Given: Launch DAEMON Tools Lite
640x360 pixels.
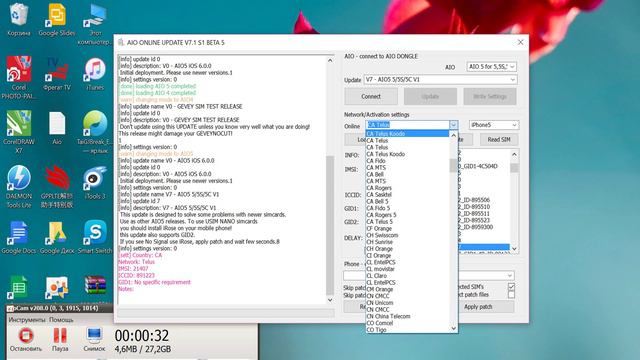Looking at the screenshot, I should click(19, 186).
